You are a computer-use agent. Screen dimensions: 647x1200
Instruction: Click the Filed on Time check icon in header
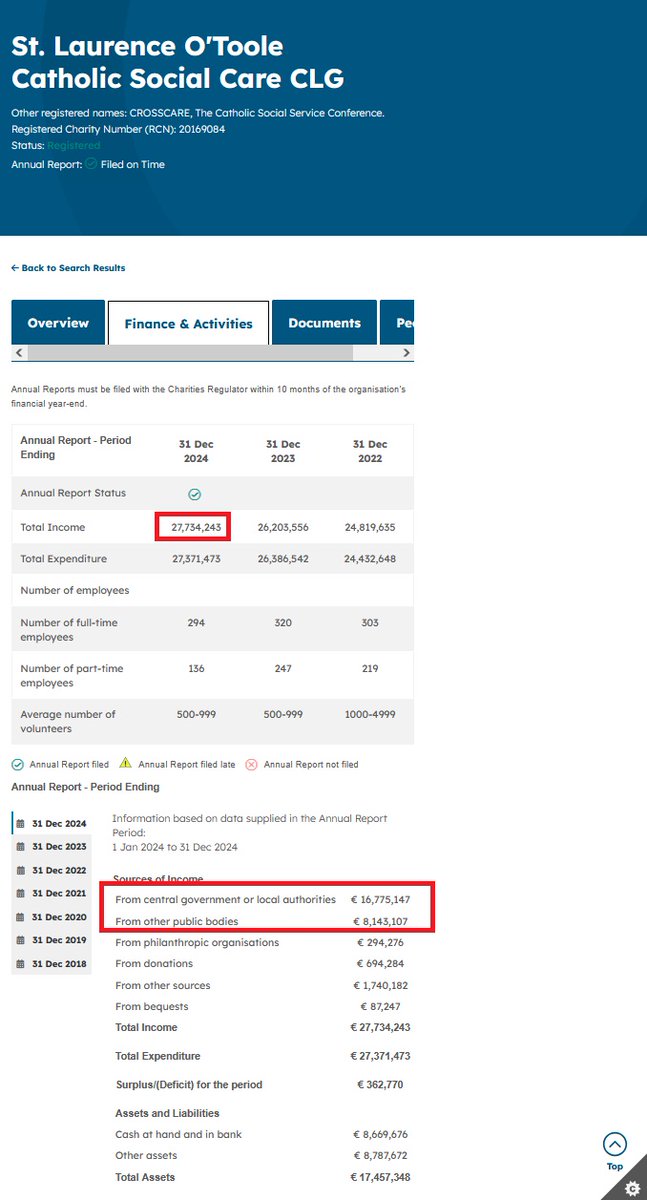(x=90, y=164)
